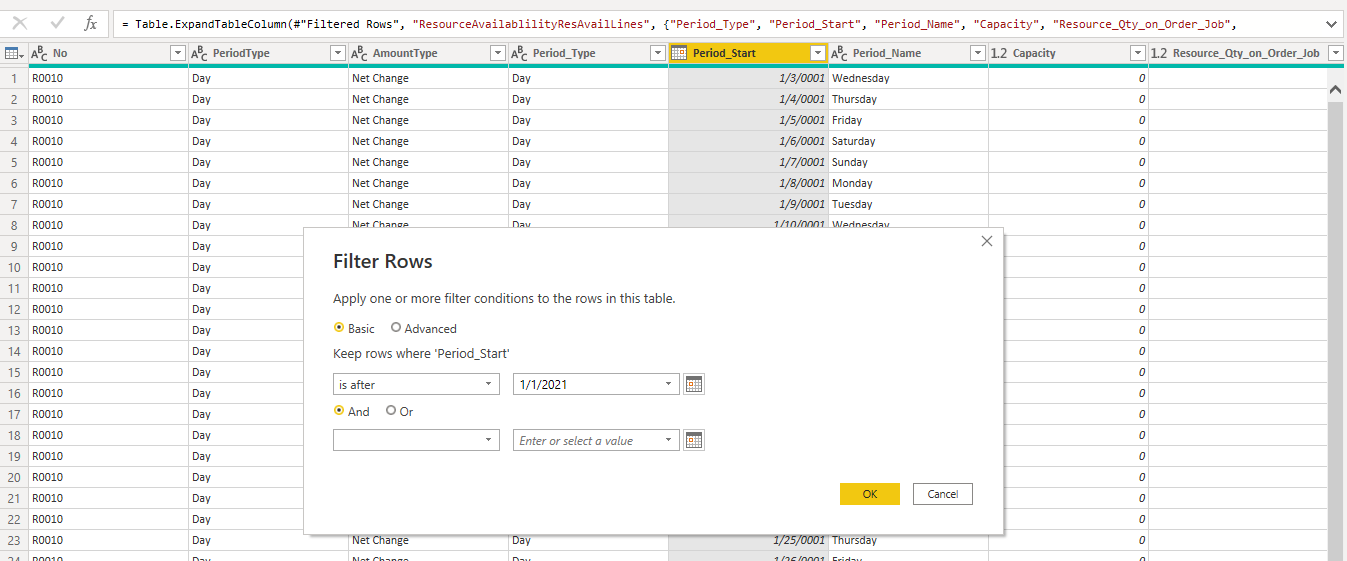Click the date type icon of Period_Start column

point(680,53)
